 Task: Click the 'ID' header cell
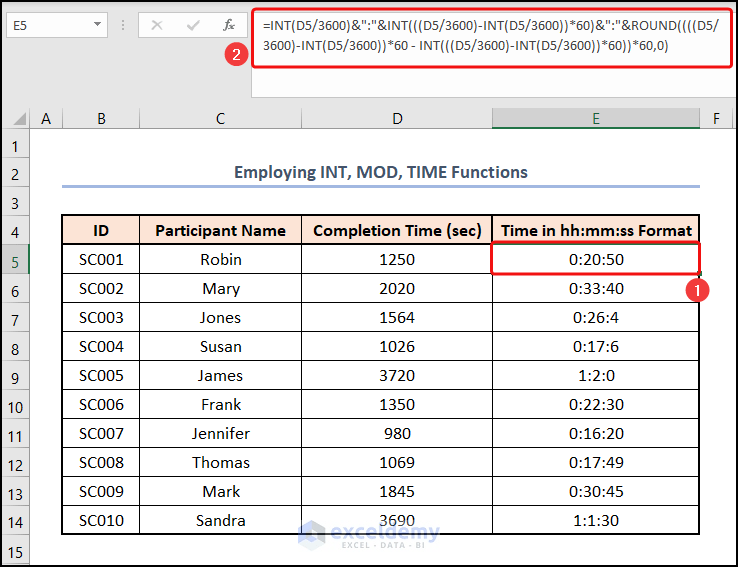point(101,230)
